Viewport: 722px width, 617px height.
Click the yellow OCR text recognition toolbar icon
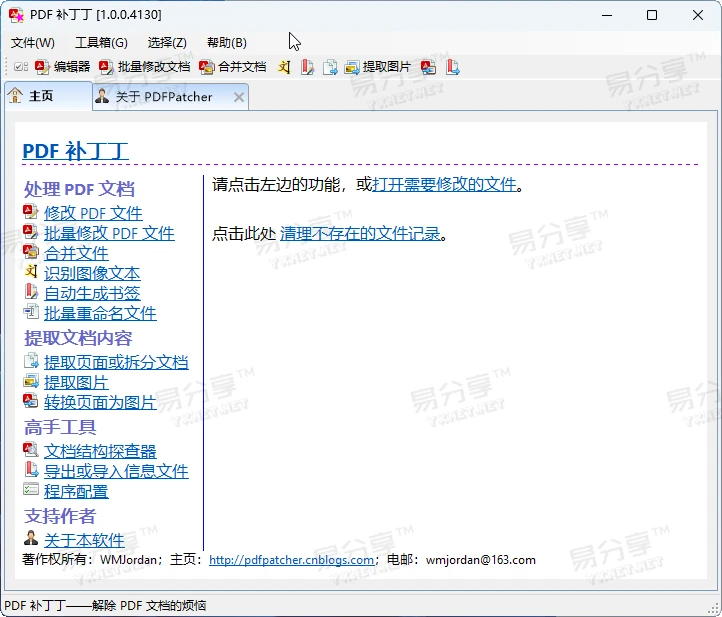tap(284, 68)
